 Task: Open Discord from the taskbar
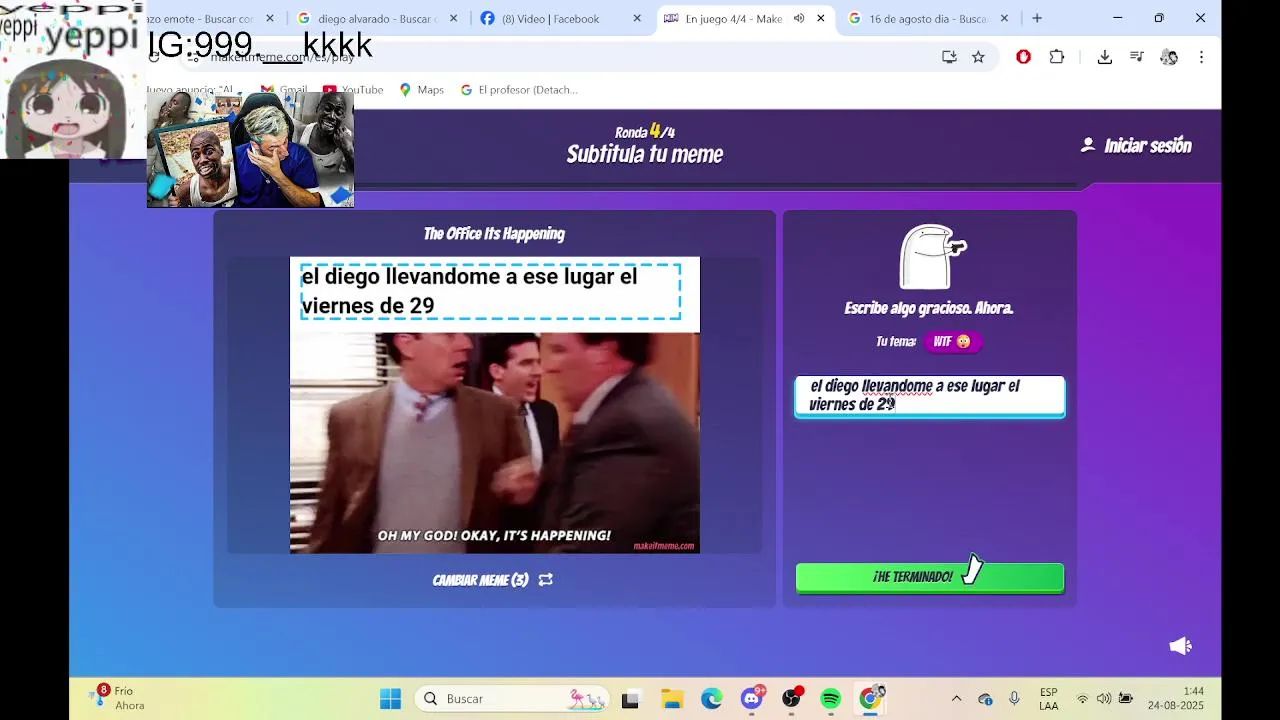tap(752, 699)
